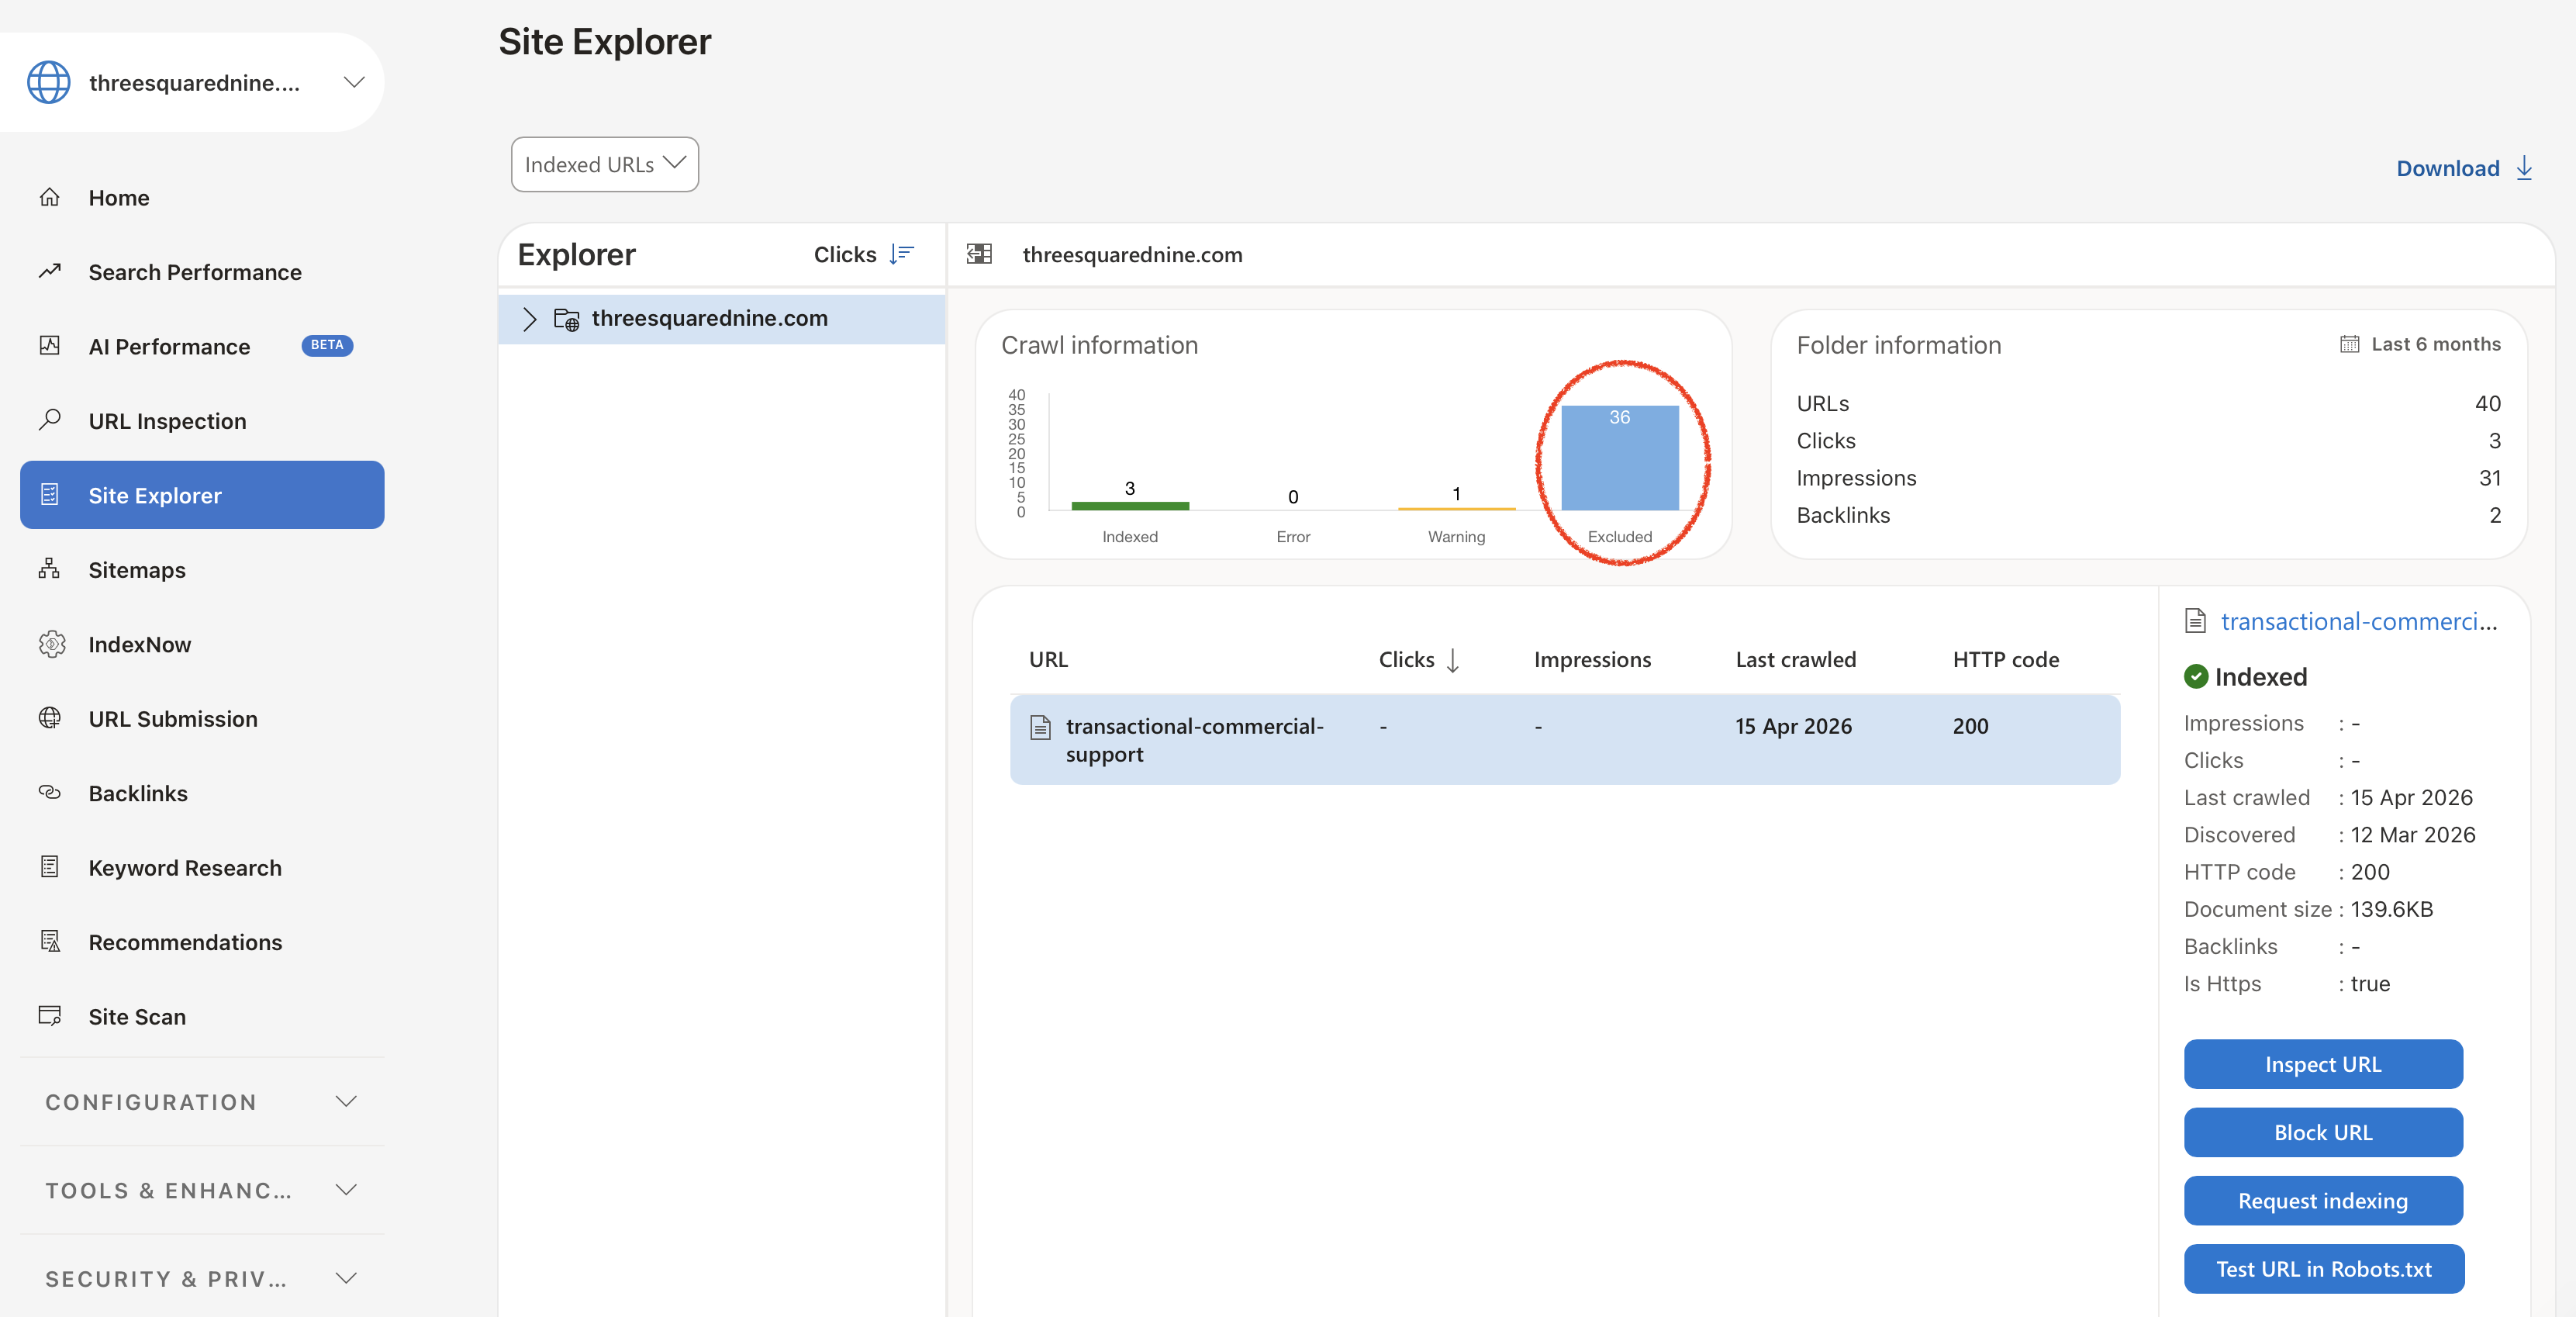Open Search Performance menu item
The image size is (2576, 1317).
tap(195, 272)
